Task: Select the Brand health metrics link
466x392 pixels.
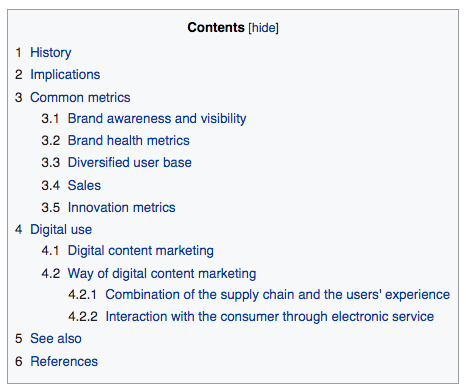Action: coord(129,140)
